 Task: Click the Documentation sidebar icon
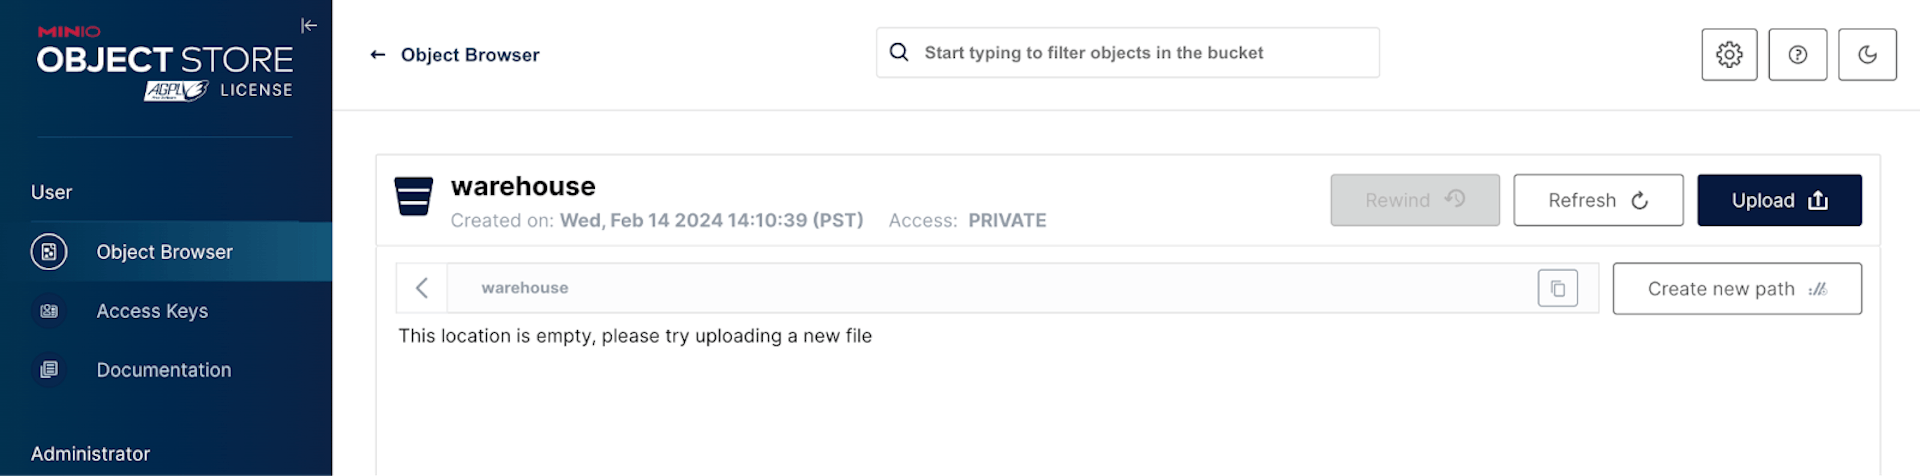(49, 370)
